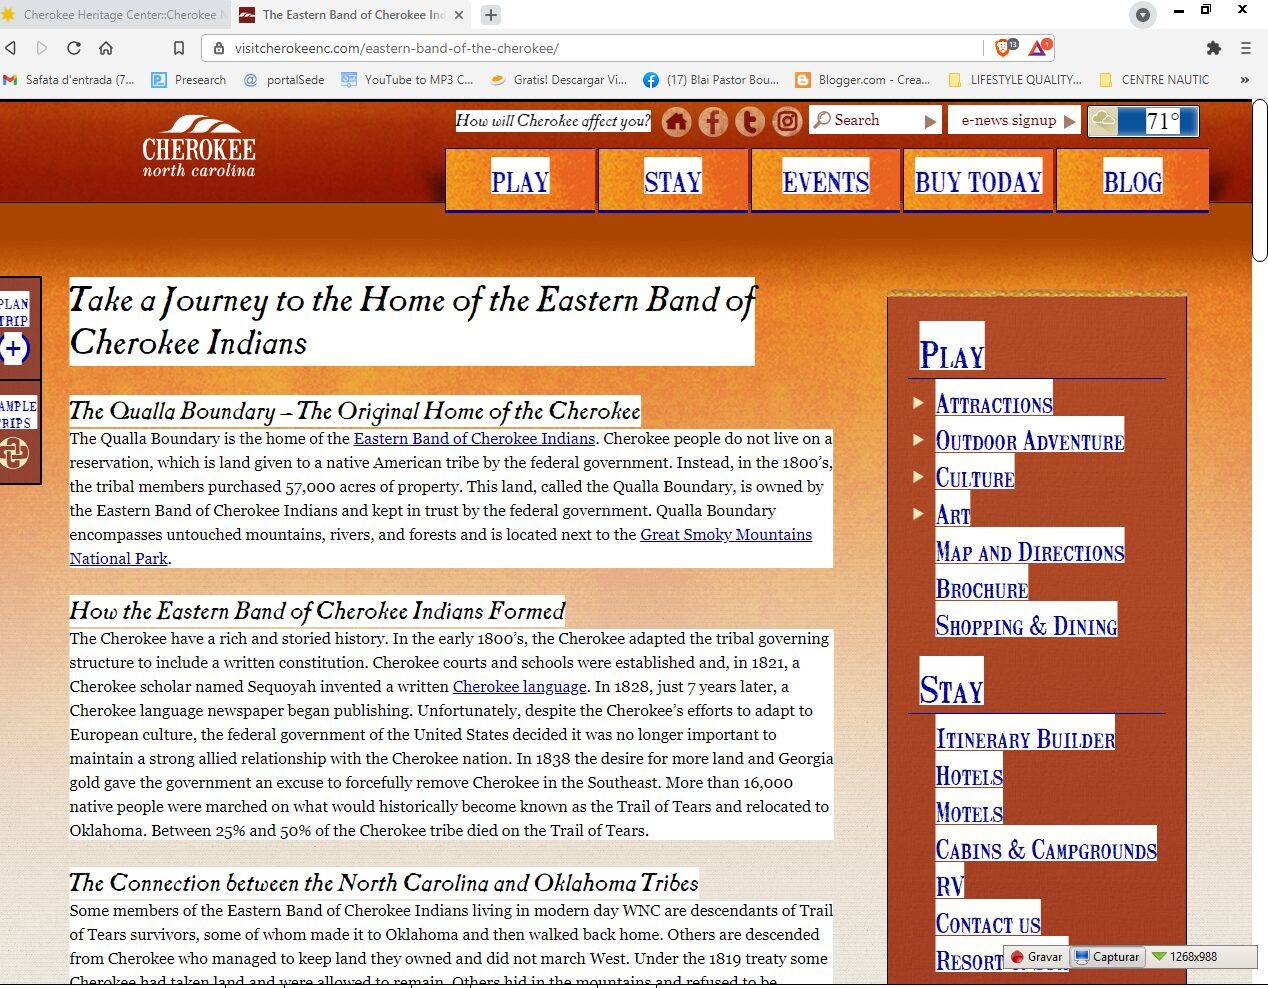Open the Cherokee Twitter icon

click(x=750, y=121)
